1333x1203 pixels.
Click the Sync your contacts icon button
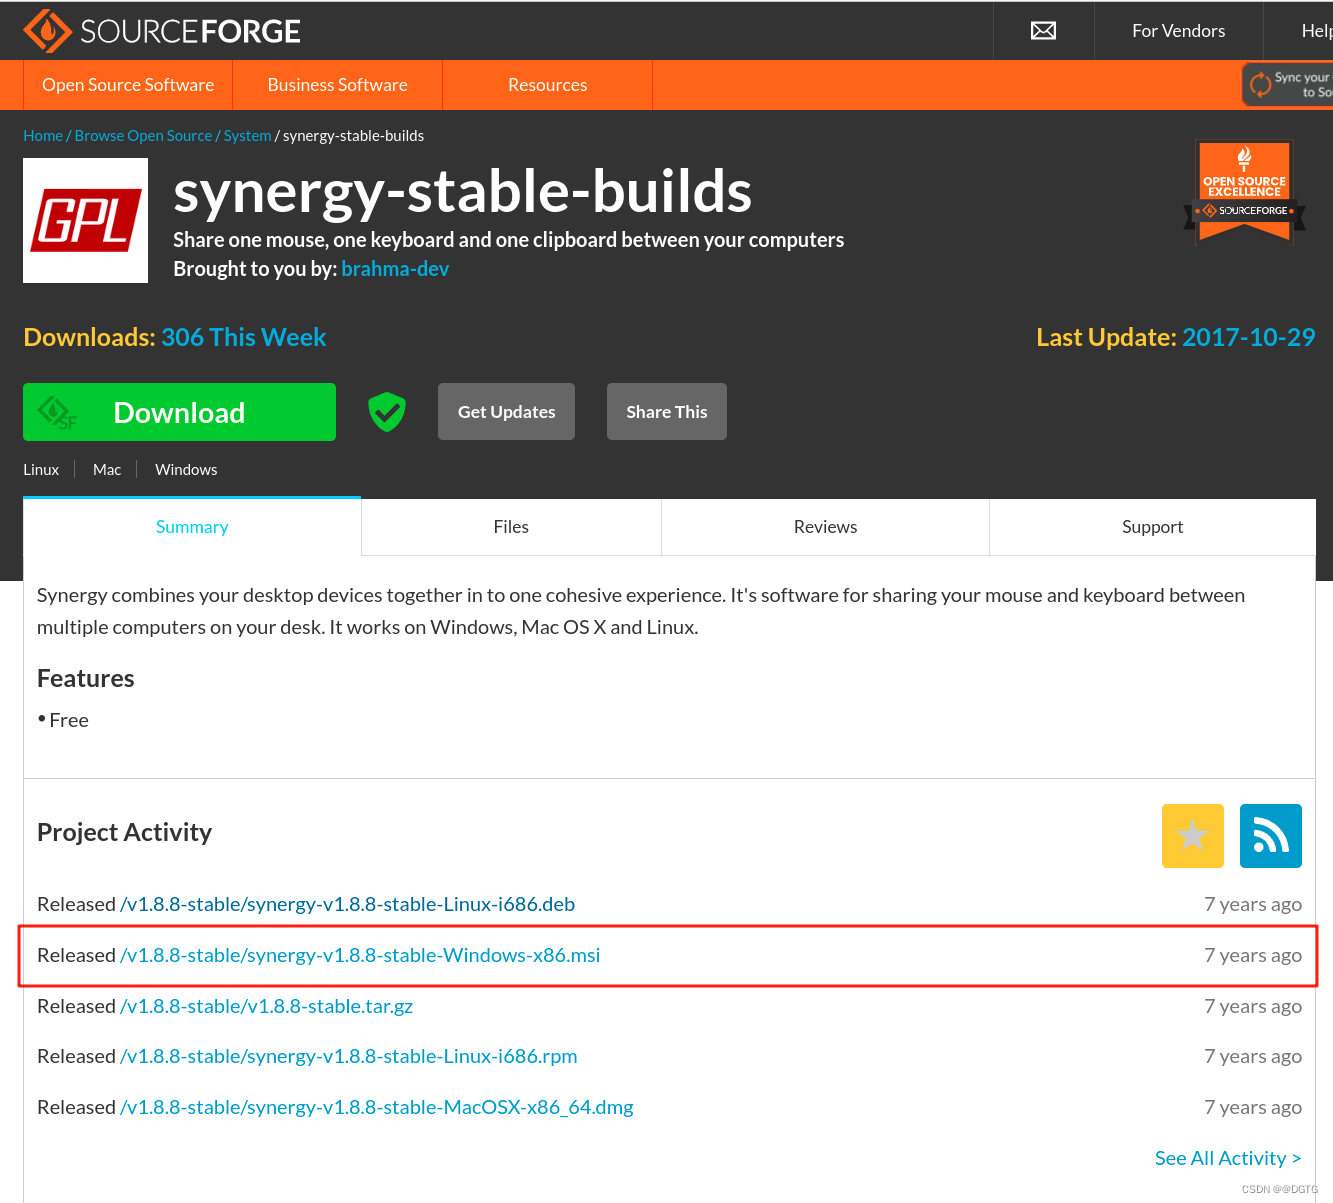point(1288,85)
